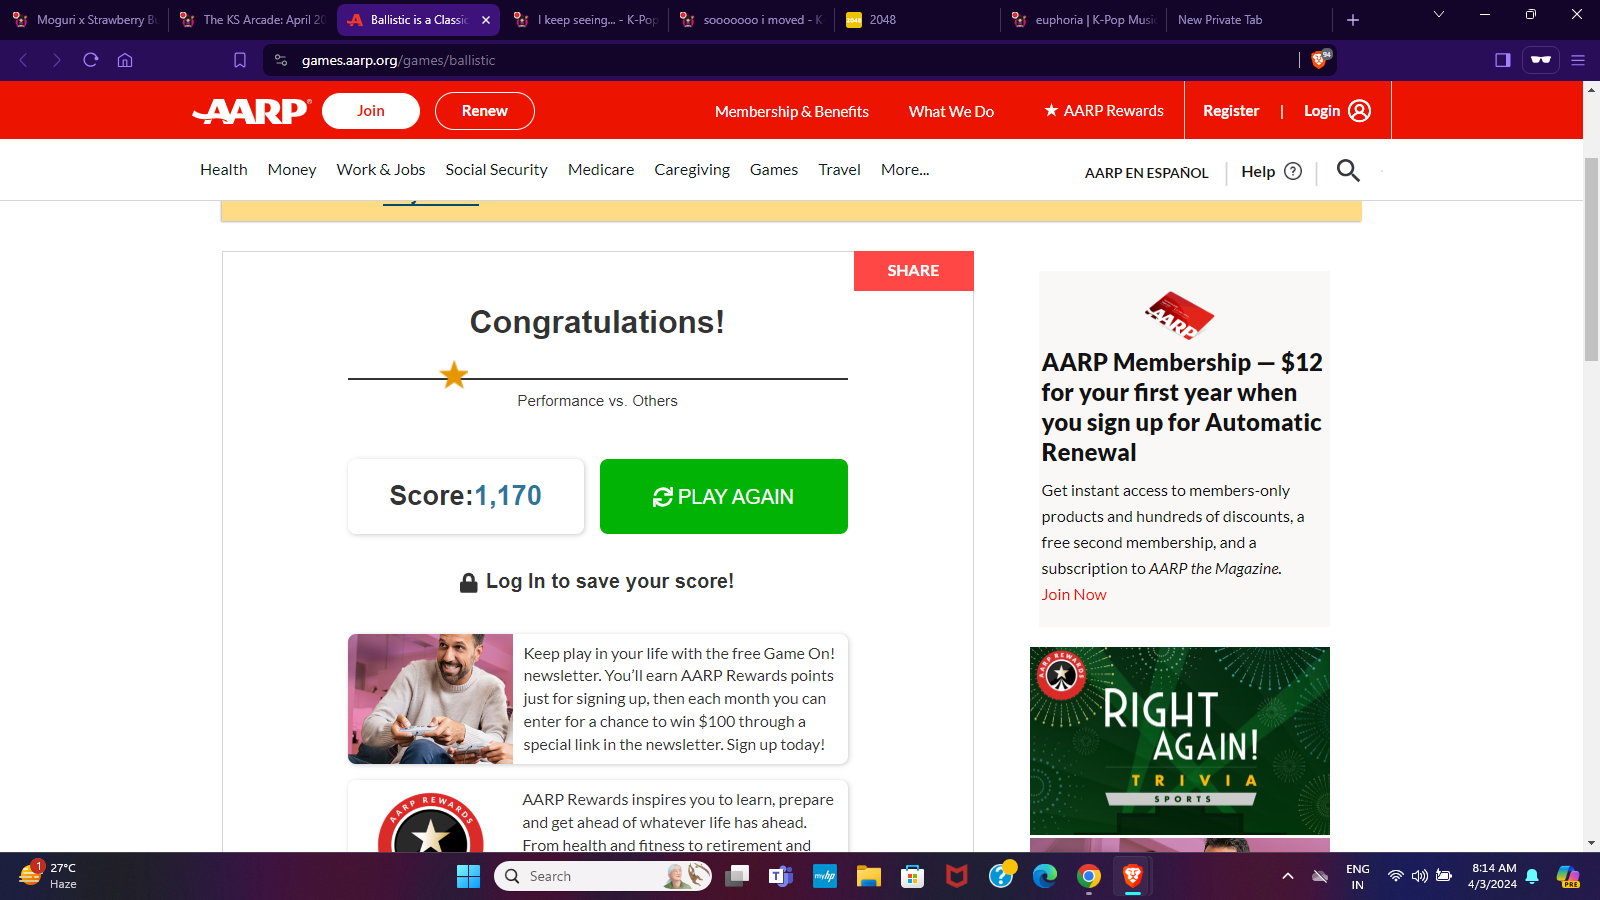Open the site information icon in address bar
1600x900 pixels.
tap(281, 60)
